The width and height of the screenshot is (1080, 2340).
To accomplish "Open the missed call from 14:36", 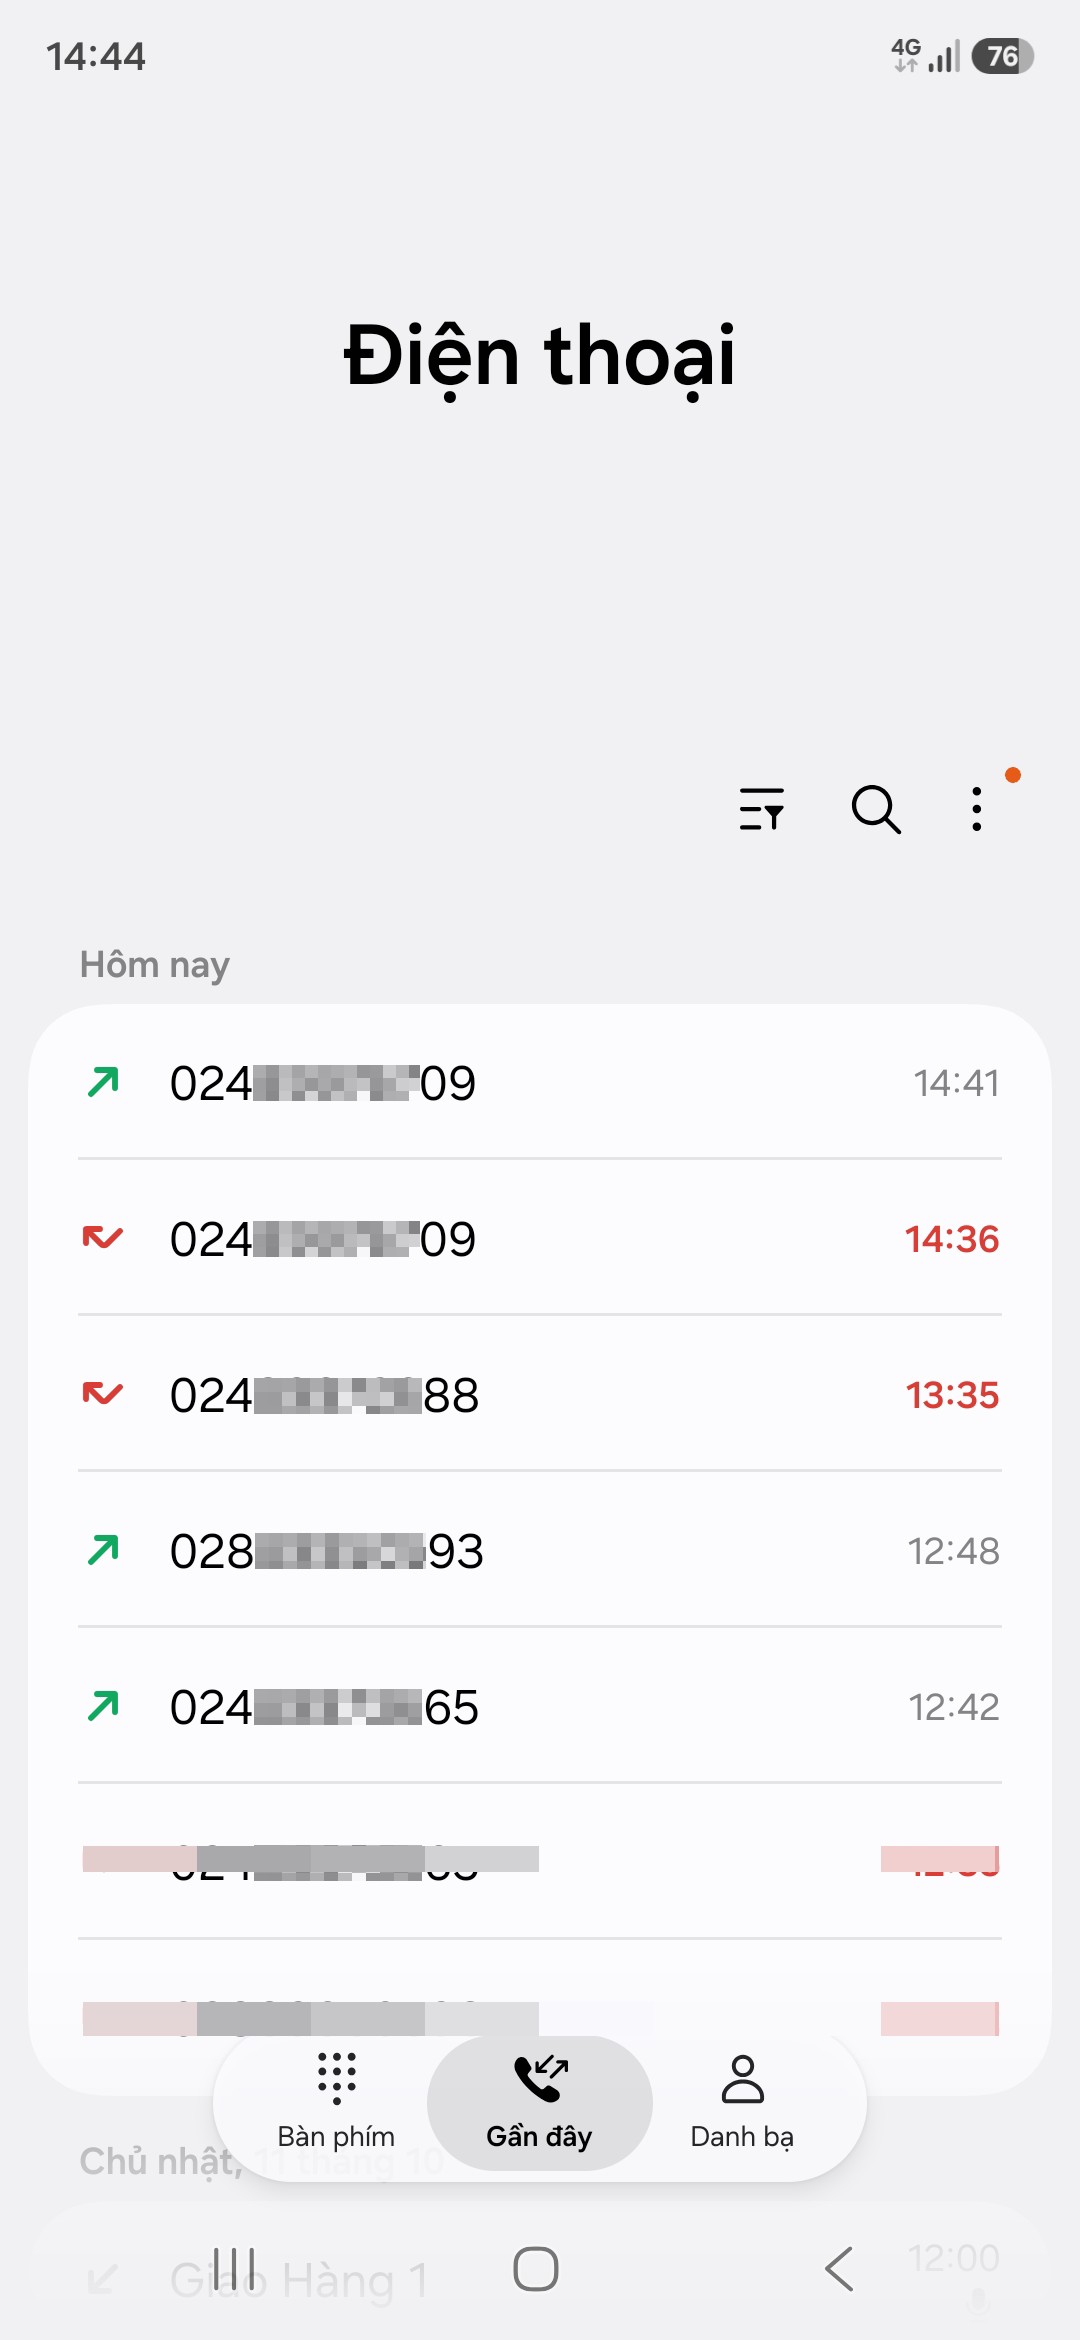I will (x=540, y=1239).
